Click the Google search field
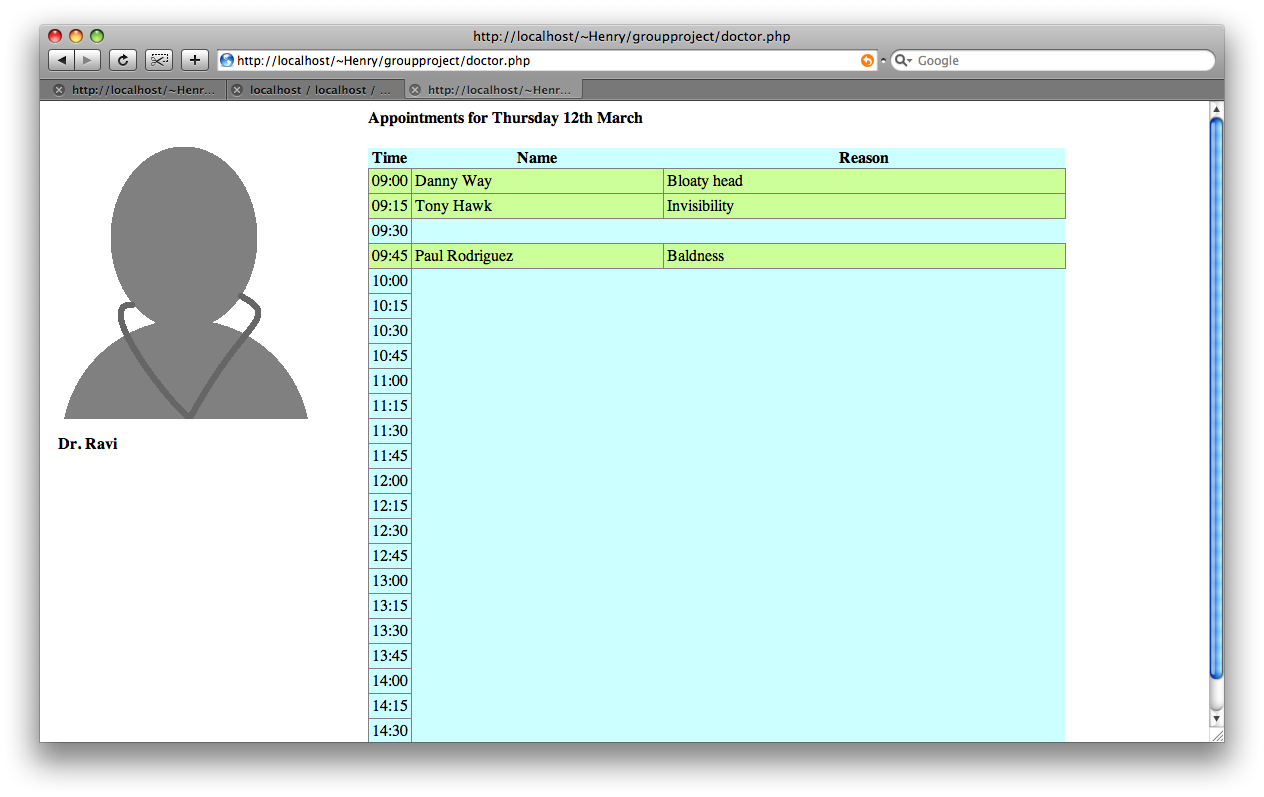The image size is (1264, 797). point(1050,60)
